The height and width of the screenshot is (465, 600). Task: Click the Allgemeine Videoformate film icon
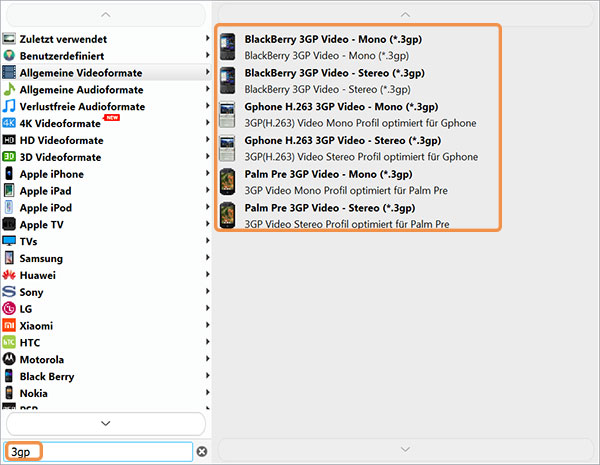pos(9,72)
